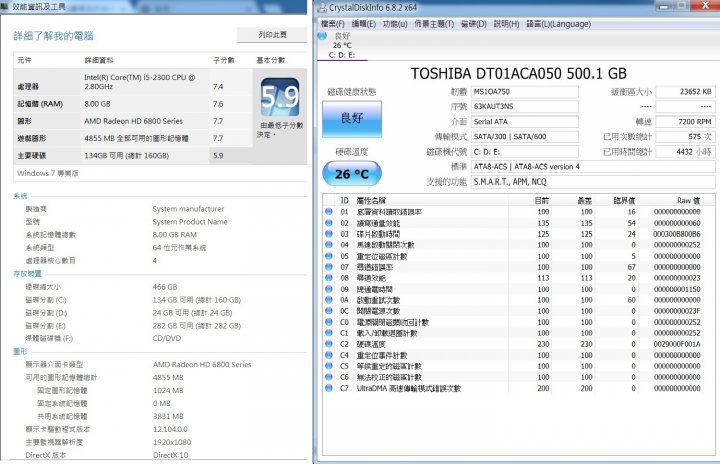Click status orb for attribute 02

(x=329, y=223)
